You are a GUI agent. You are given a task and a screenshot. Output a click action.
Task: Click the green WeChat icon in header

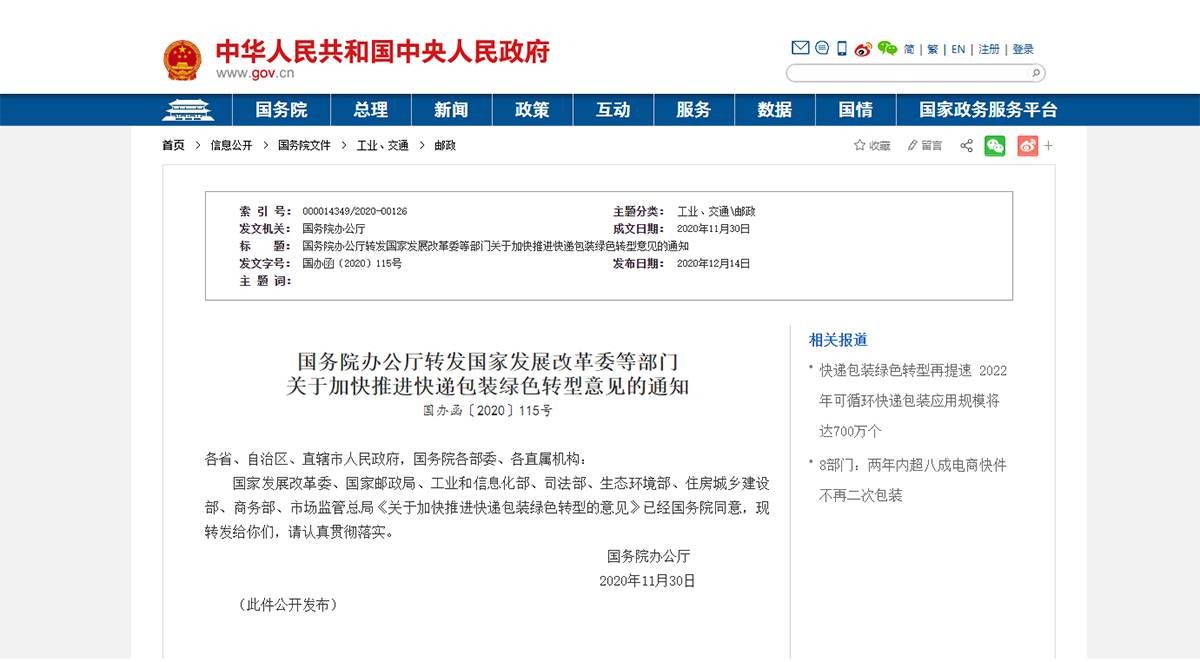coord(887,48)
